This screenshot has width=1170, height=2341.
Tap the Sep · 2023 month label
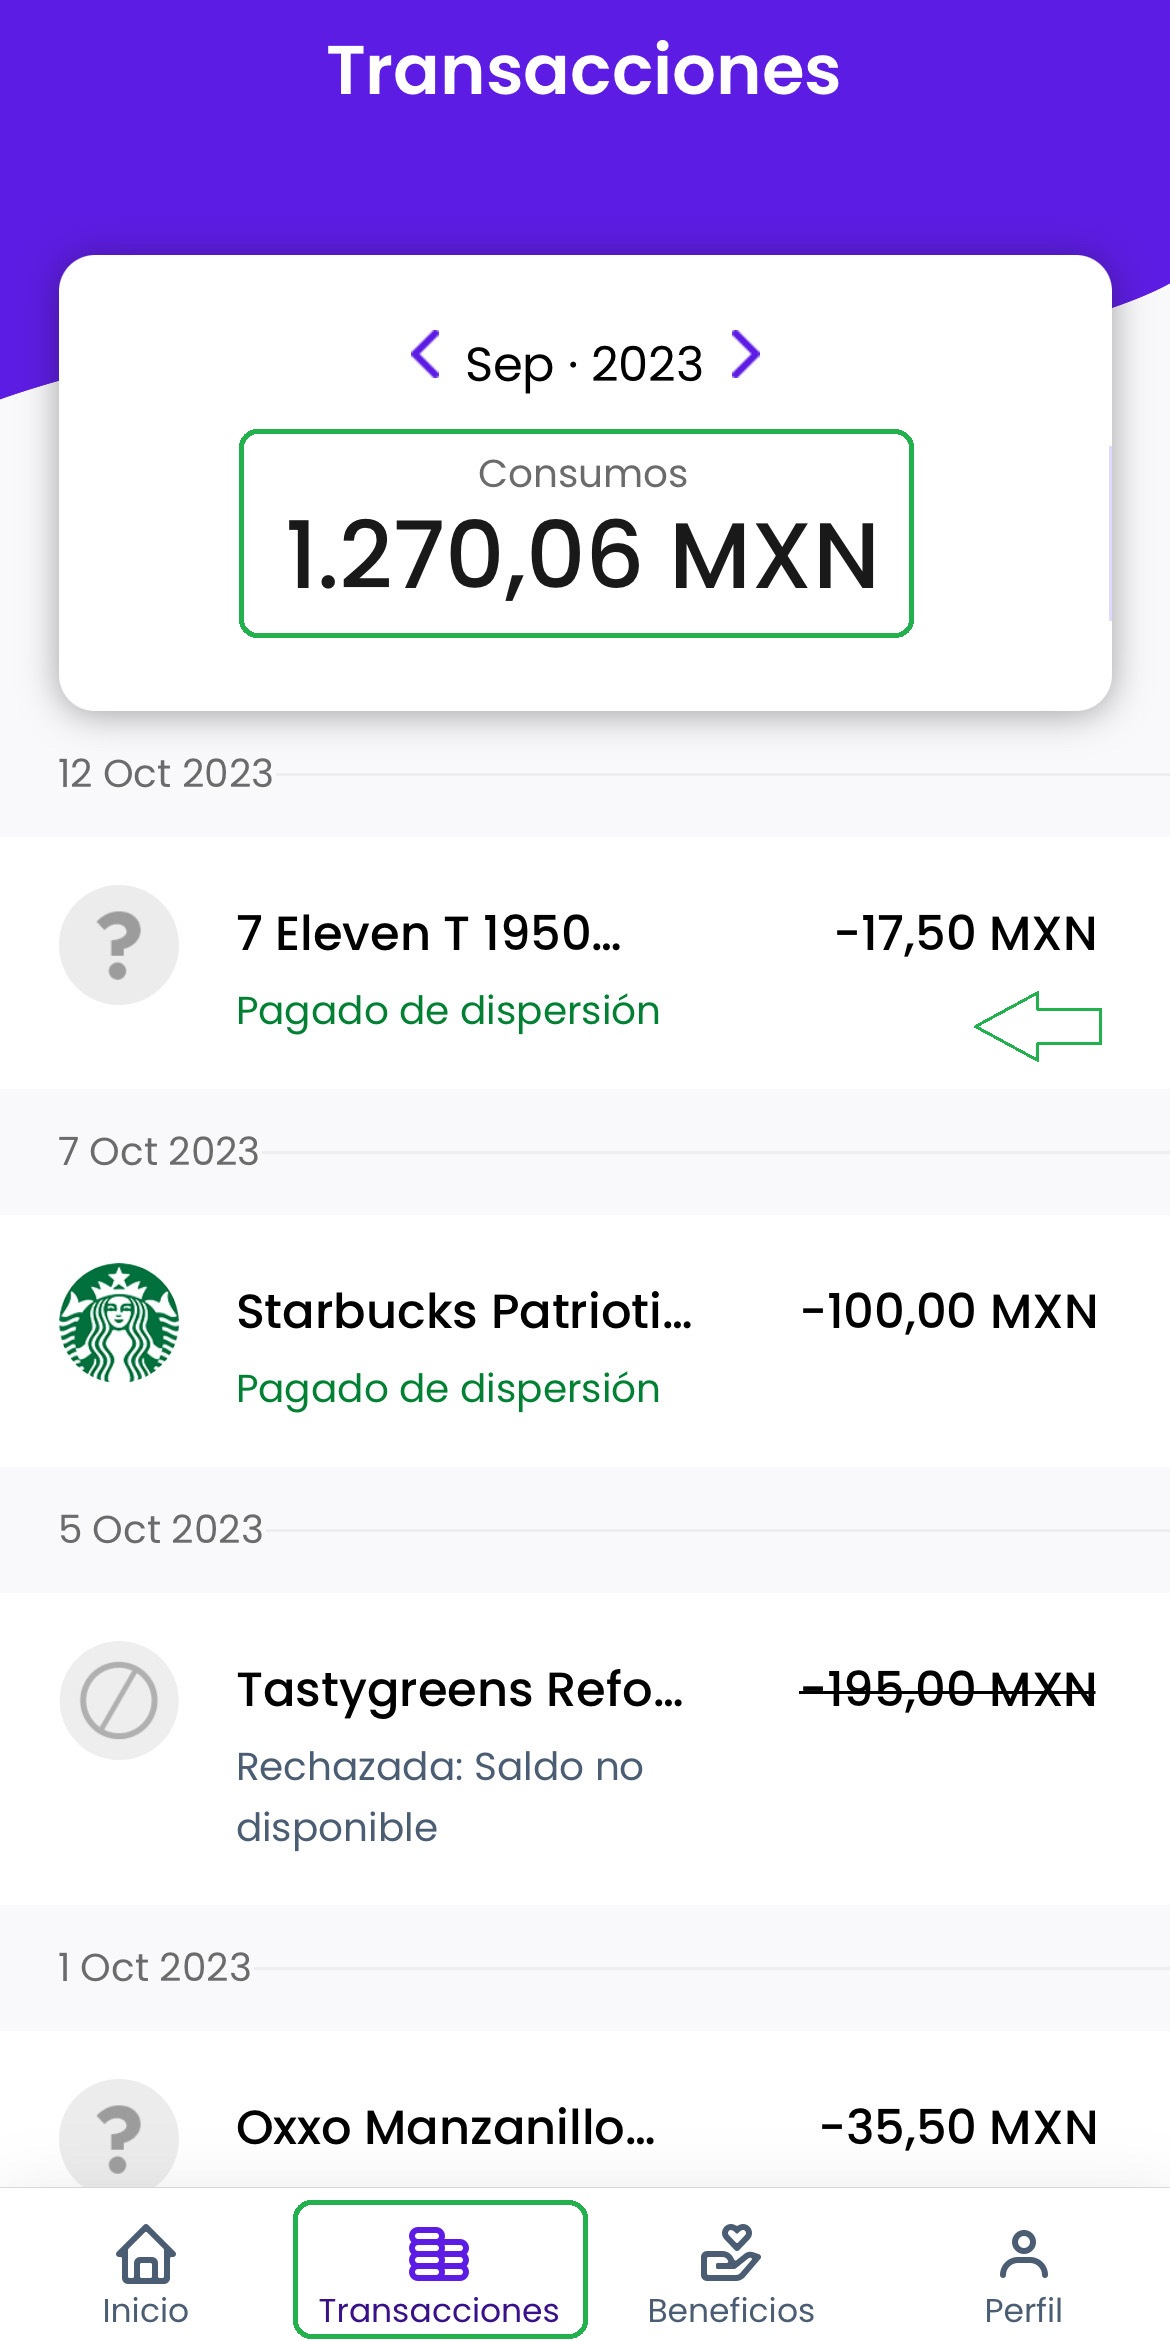coord(584,364)
